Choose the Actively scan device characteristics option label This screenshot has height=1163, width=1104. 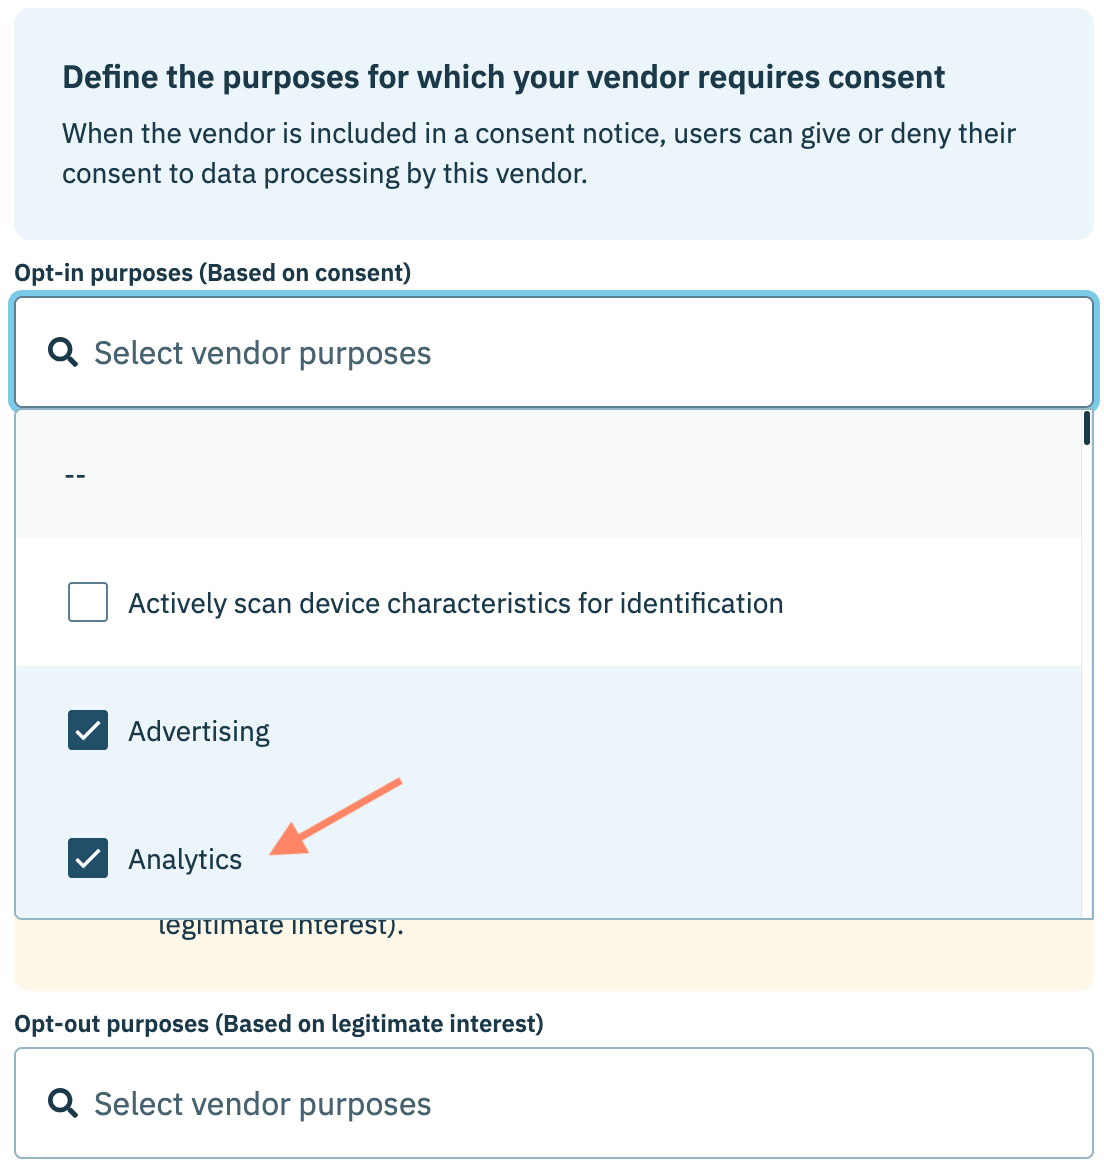(x=455, y=604)
